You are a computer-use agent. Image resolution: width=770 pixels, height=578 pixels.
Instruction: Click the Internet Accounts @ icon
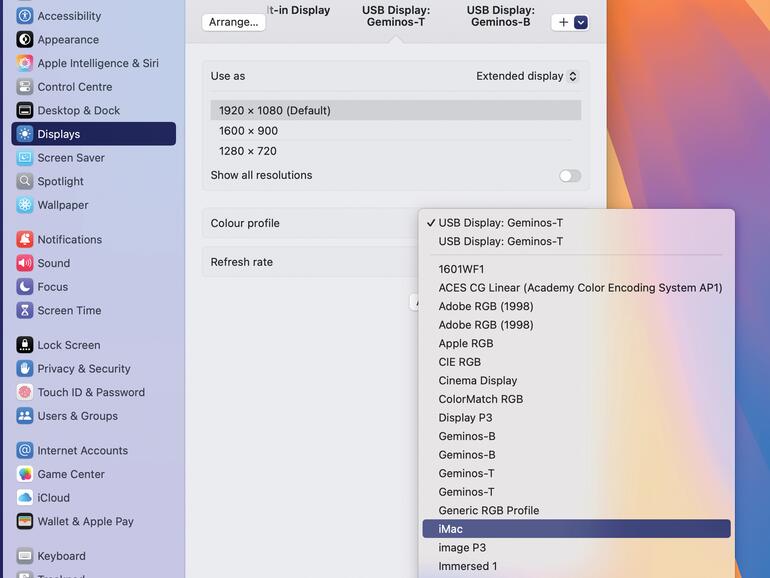(25, 450)
